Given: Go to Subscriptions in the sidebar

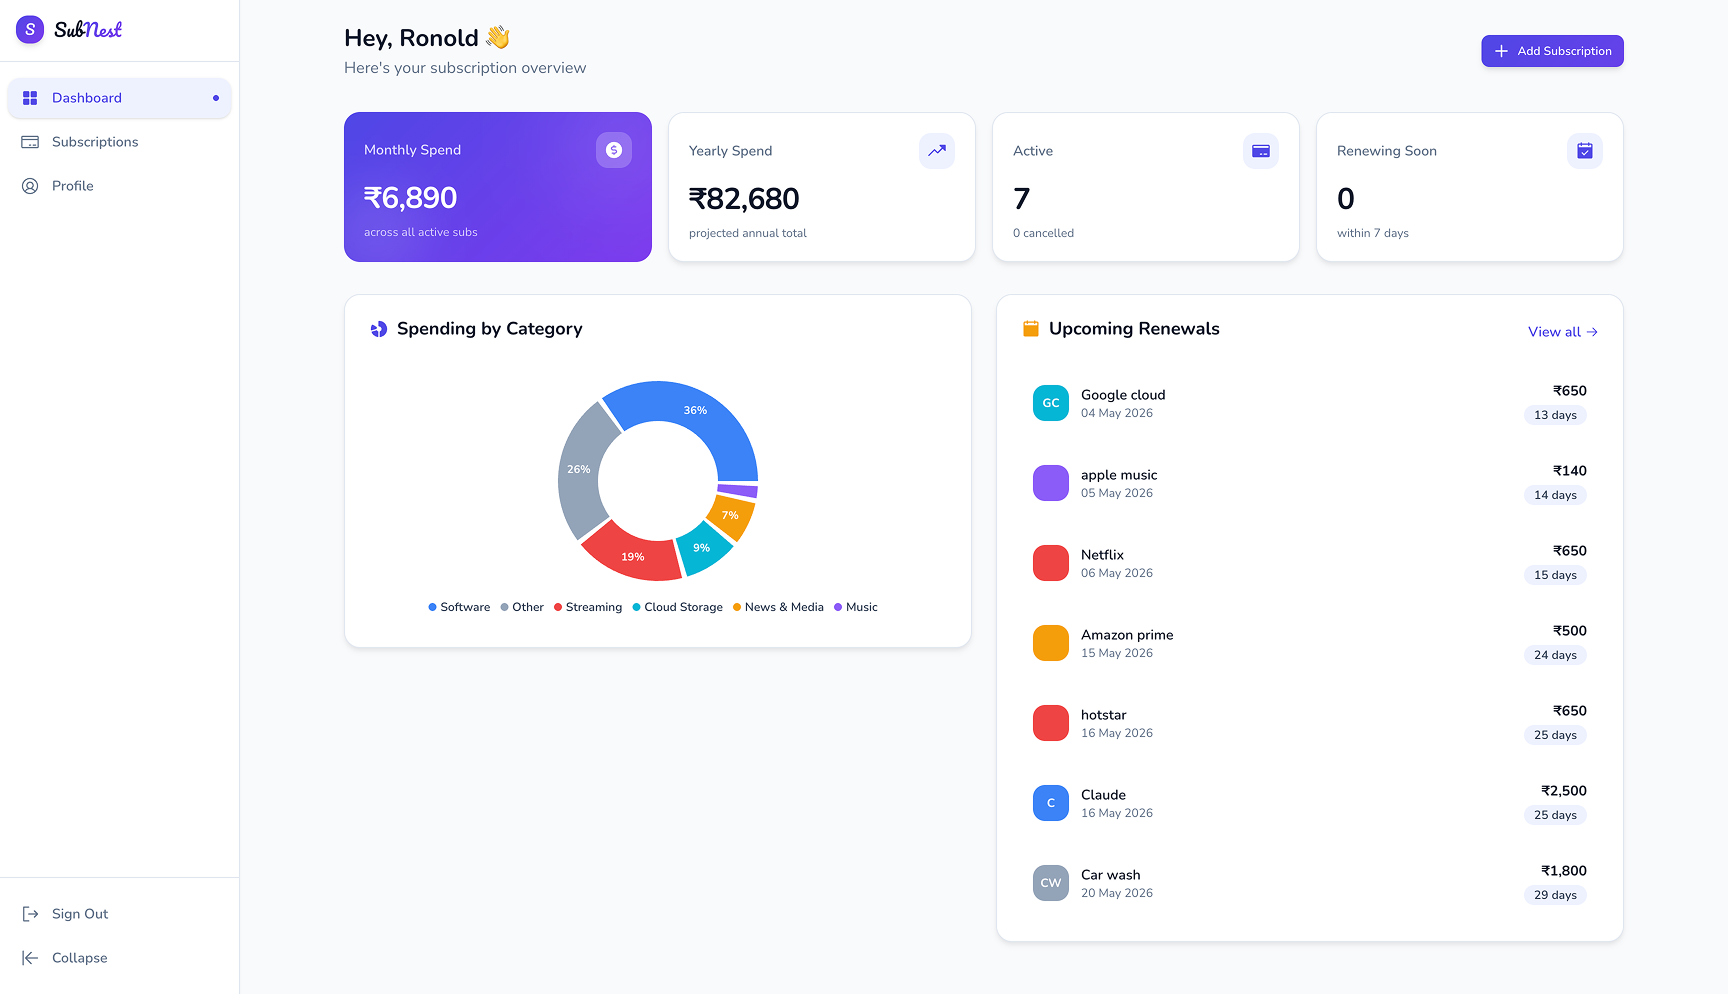Looking at the screenshot, I should (x=120, y=142).
